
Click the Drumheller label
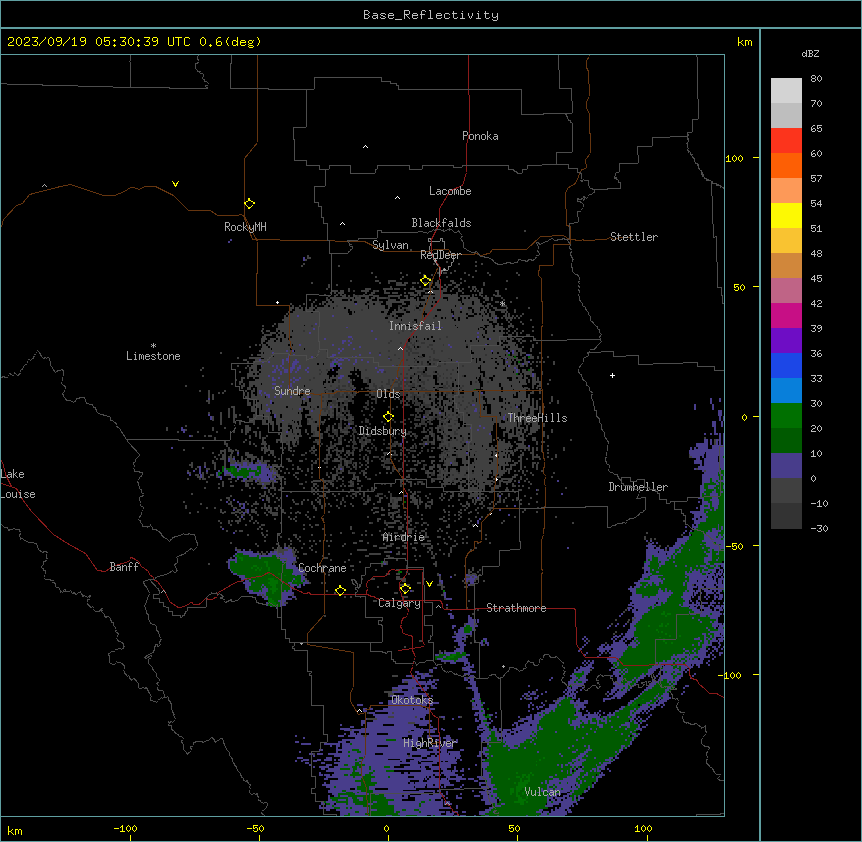coord(638,487)
